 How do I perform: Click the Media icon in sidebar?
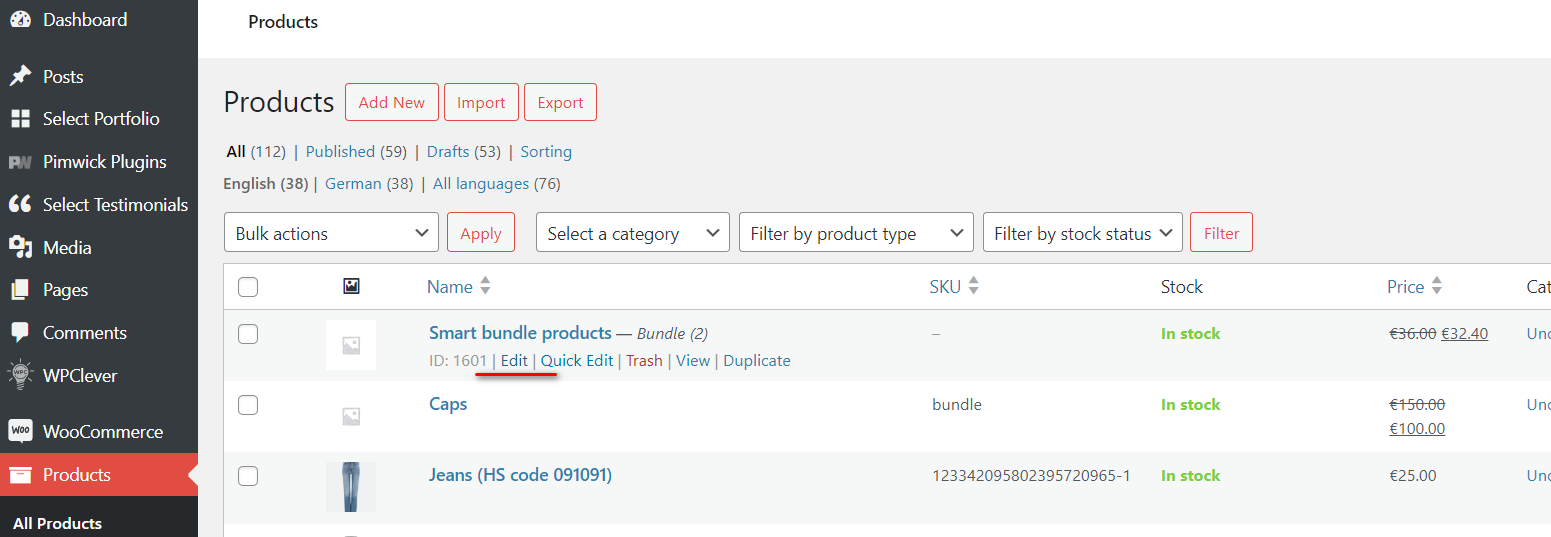[x=20, y=248]
